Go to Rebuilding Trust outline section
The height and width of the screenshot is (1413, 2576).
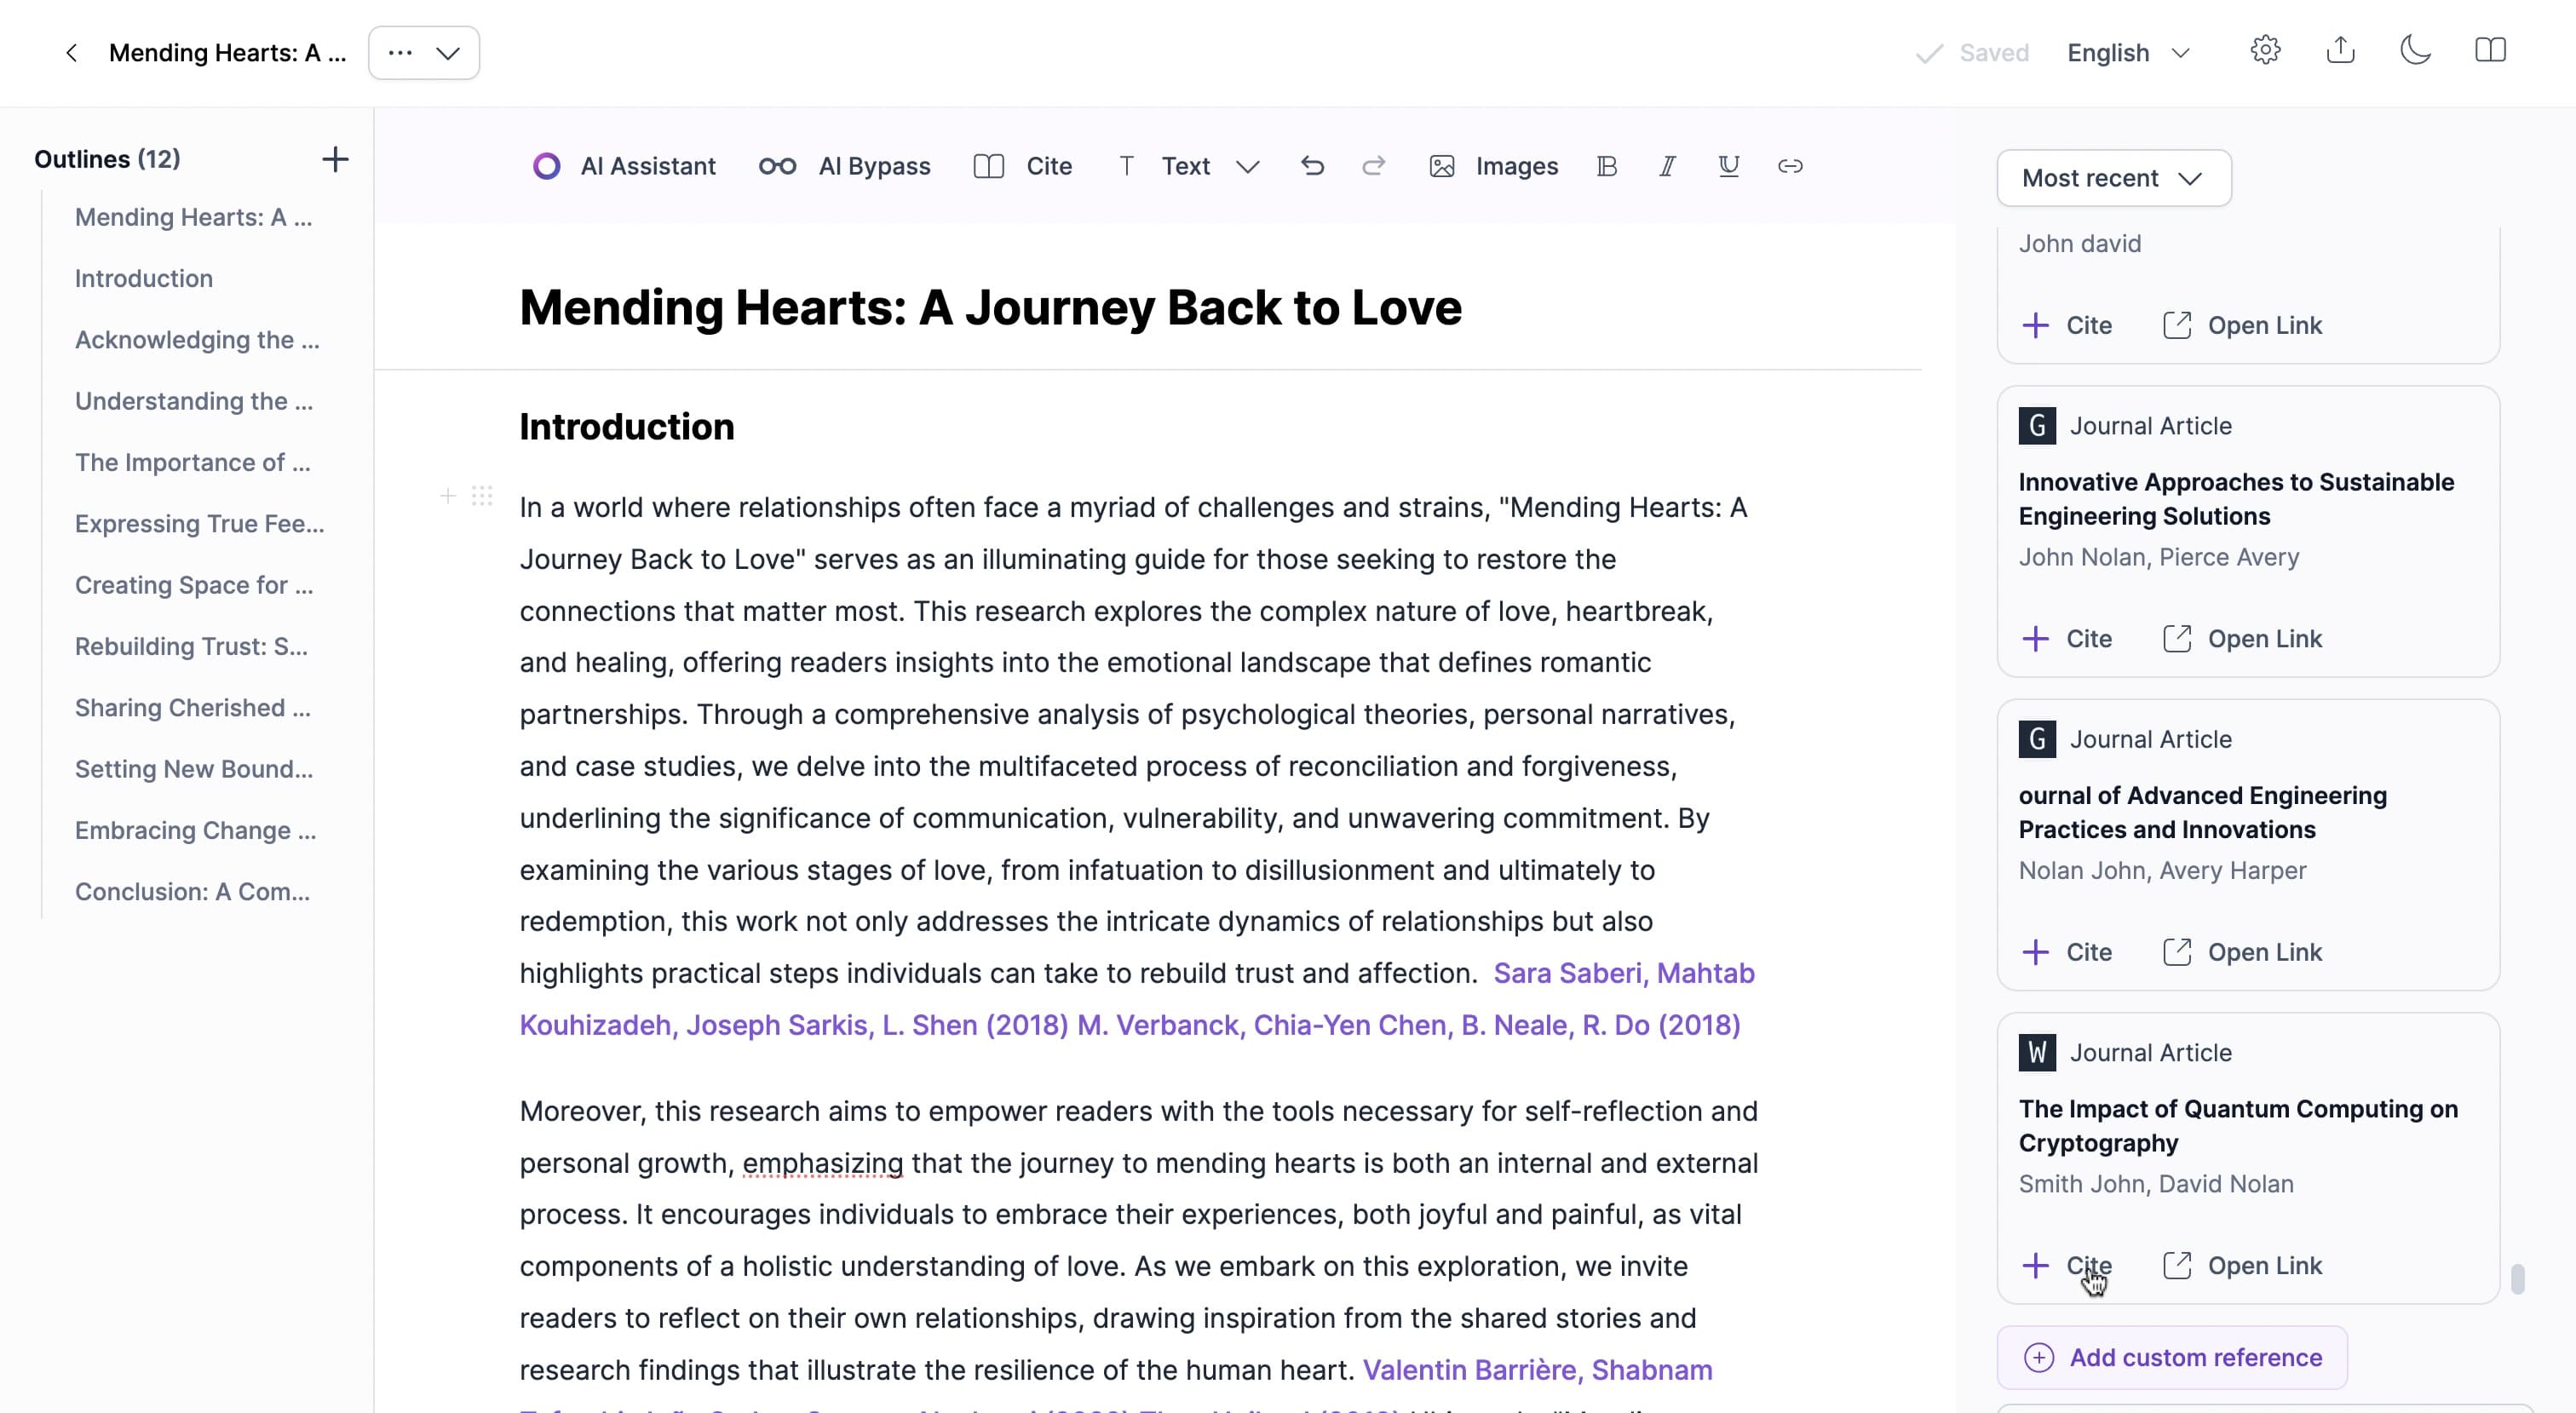coord(191,646)
